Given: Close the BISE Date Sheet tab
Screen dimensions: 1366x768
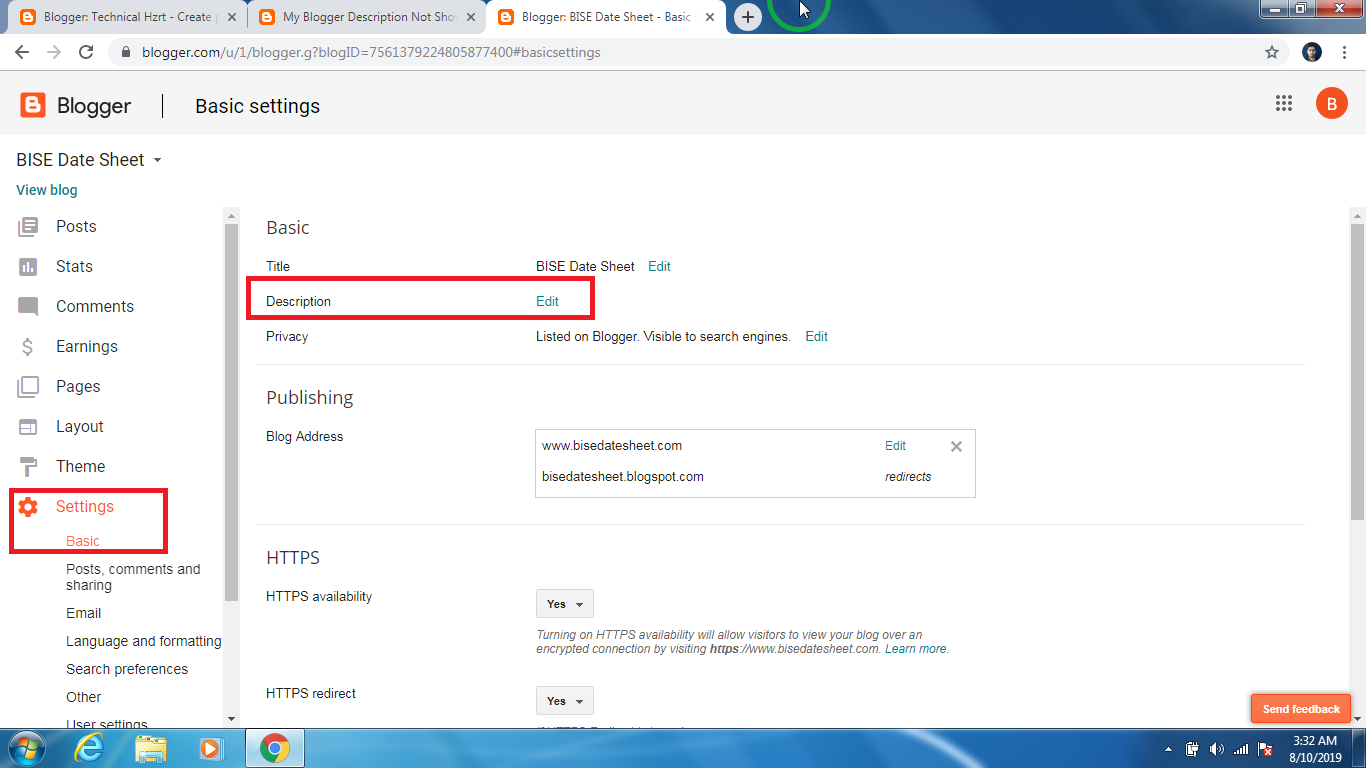Looking at the screenshot, I should (710, 17).
